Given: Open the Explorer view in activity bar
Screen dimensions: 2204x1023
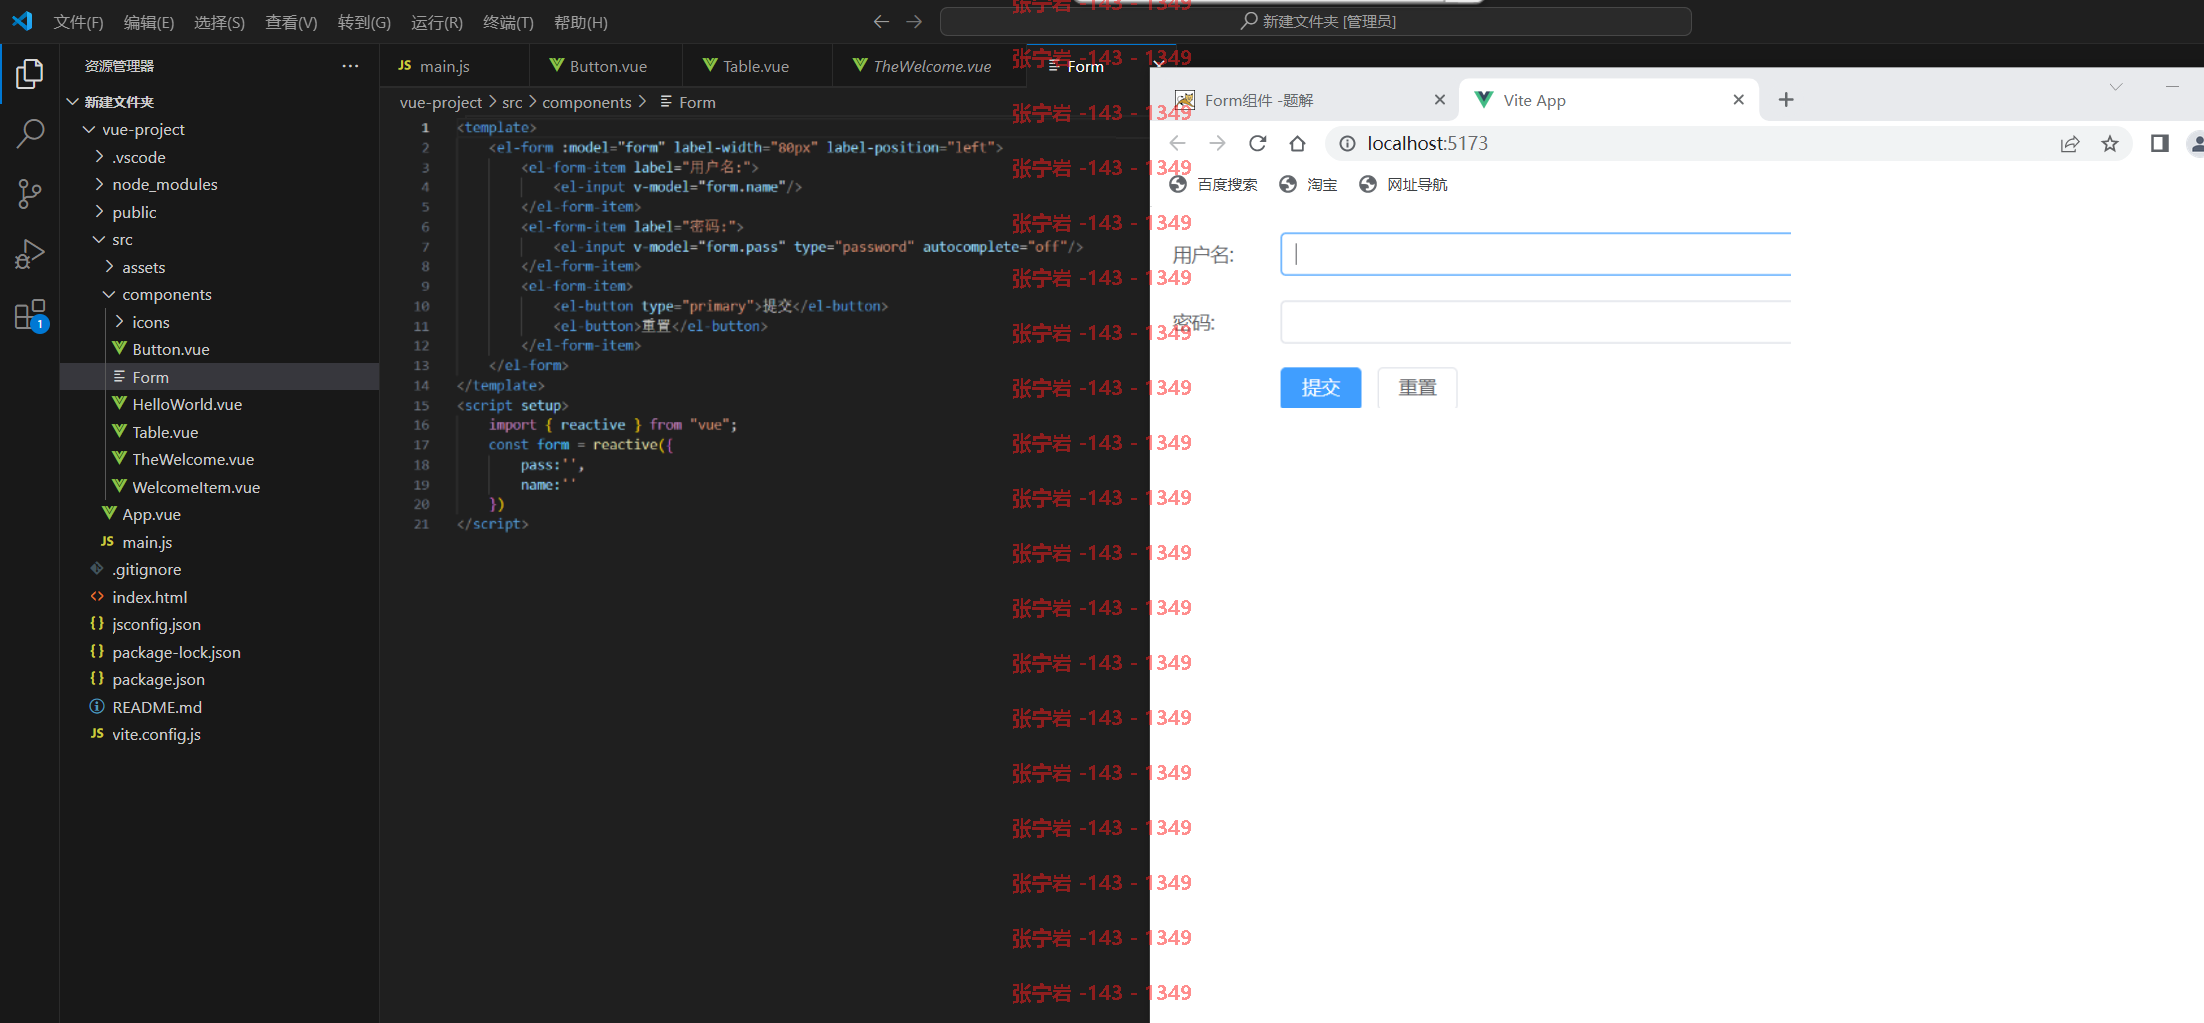Looking at the screenshot, I should tap(30, 74).
